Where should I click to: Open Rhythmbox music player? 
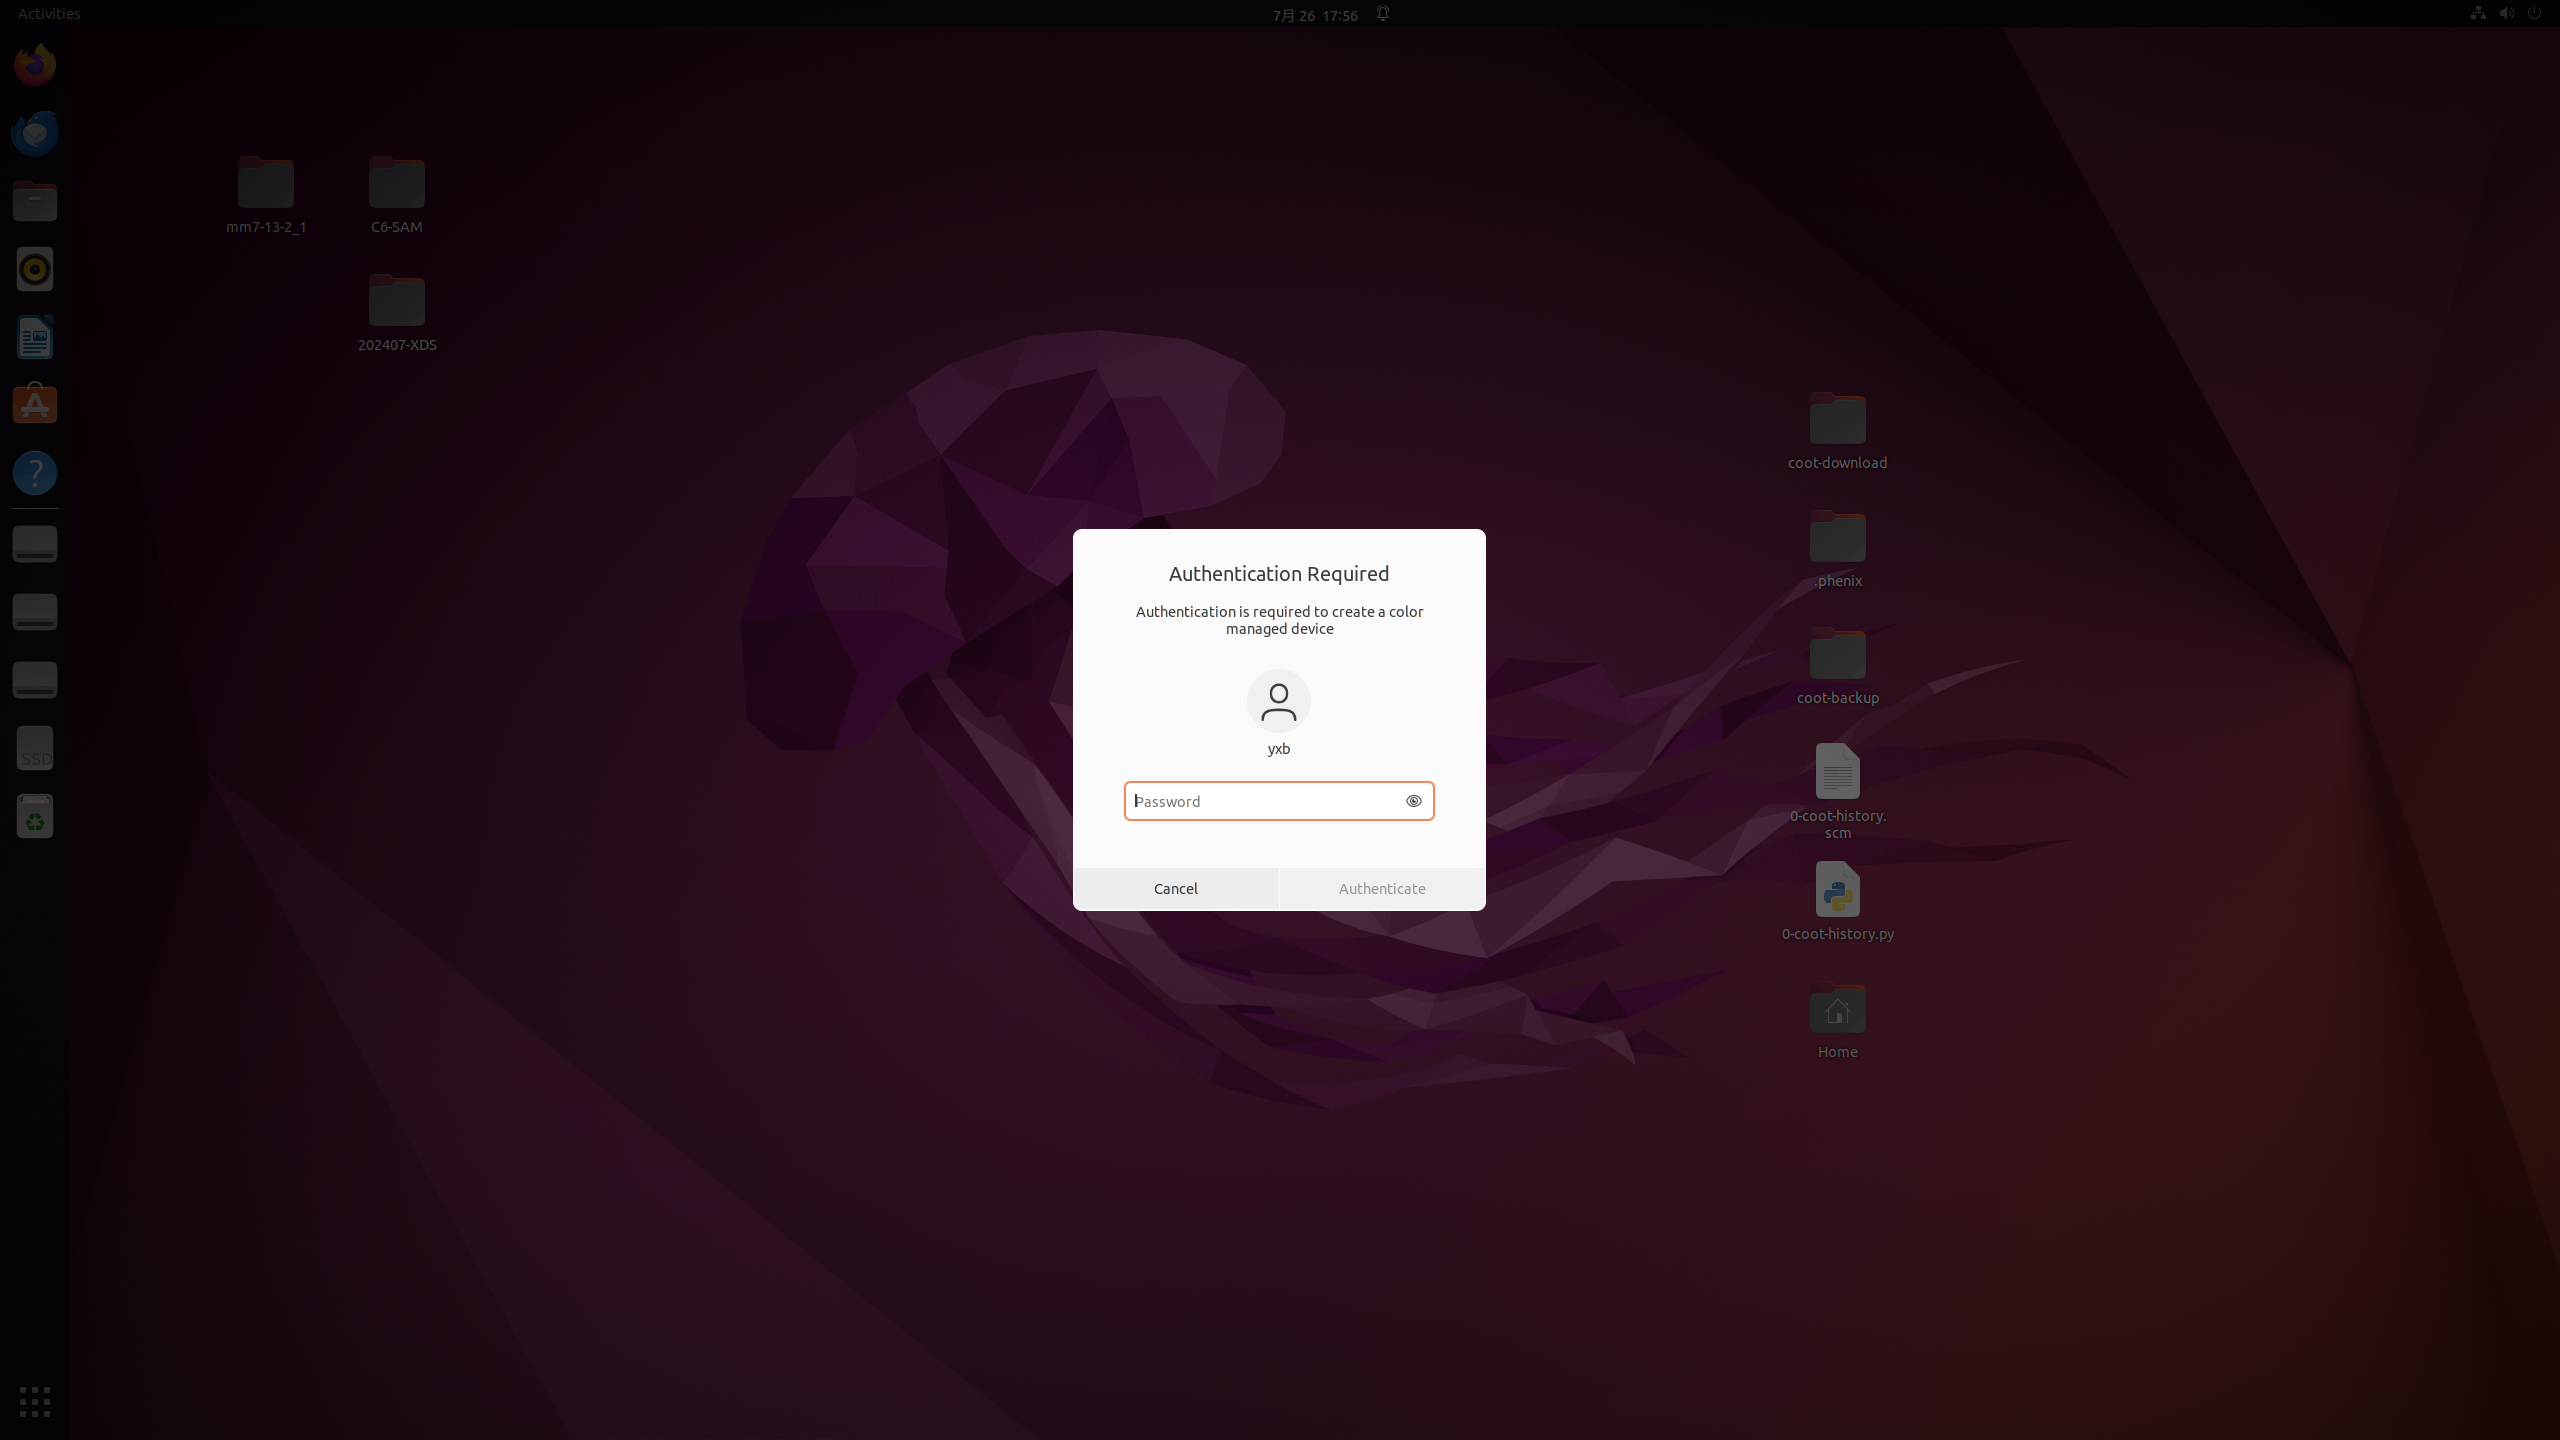pos(35,268)
